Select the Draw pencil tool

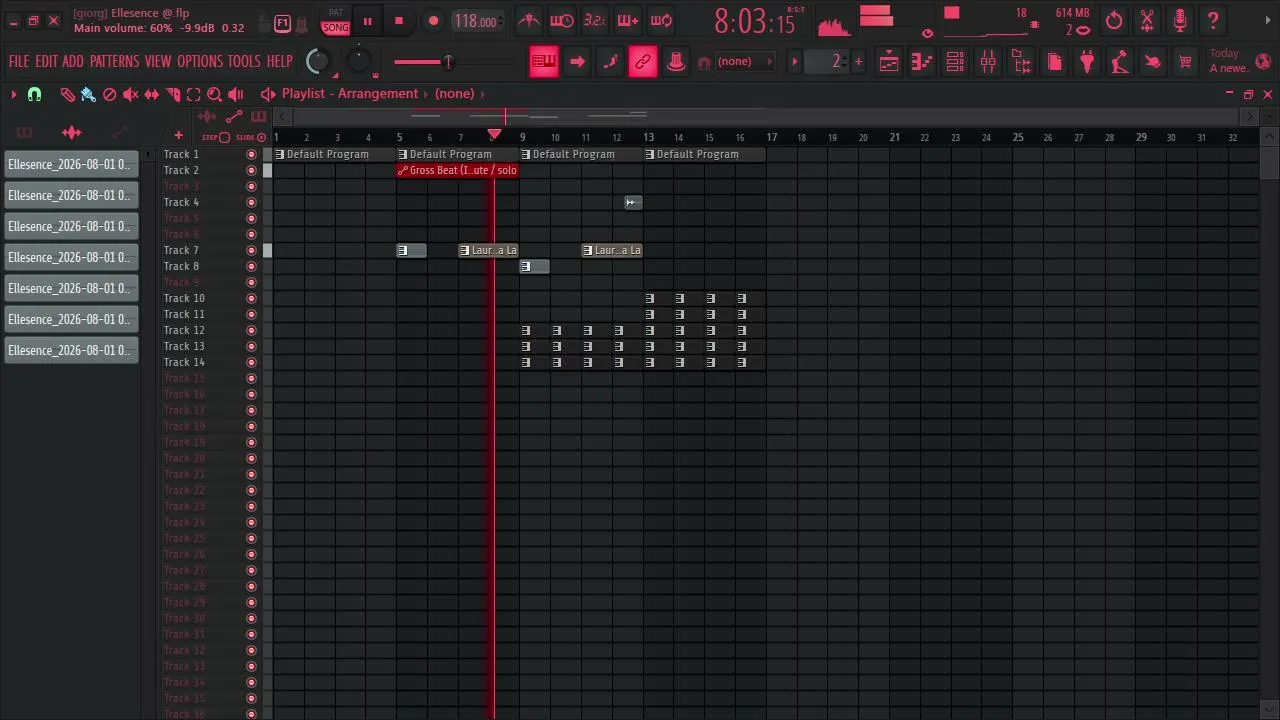pyautogui.click(x=67, y=94)
